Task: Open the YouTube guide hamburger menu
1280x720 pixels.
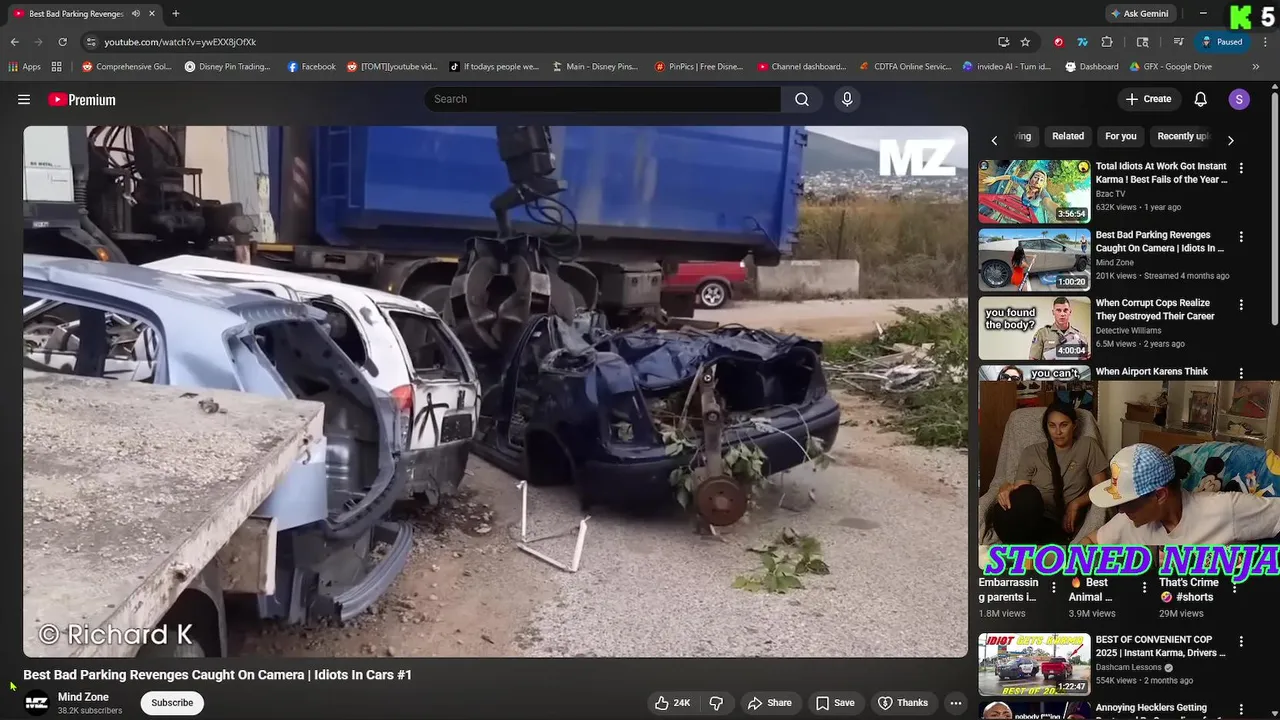Action: (x=24, y=99)
